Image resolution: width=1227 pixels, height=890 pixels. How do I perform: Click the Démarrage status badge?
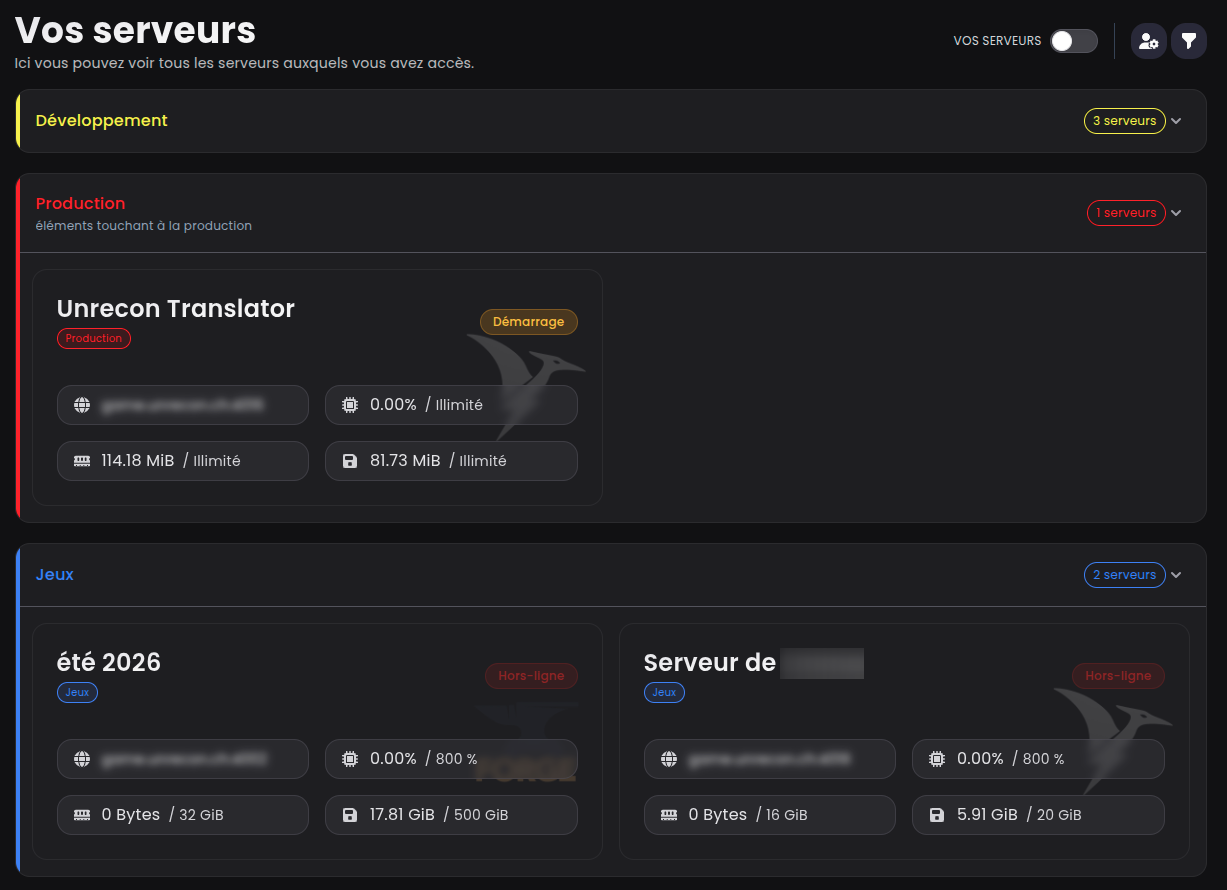529,322
